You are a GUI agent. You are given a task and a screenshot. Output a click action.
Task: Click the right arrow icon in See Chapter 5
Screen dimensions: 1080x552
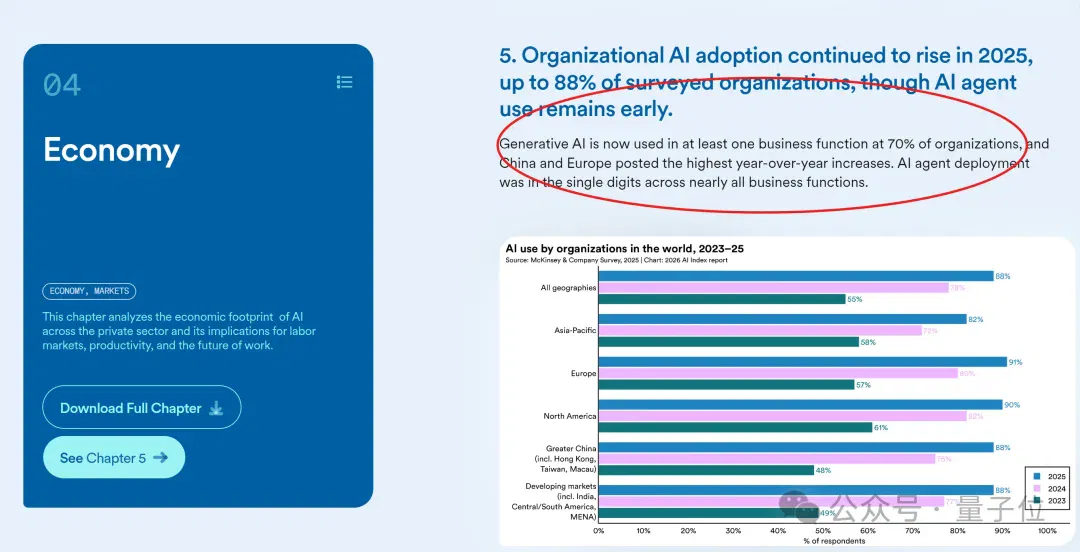click(x=160, y=457)
